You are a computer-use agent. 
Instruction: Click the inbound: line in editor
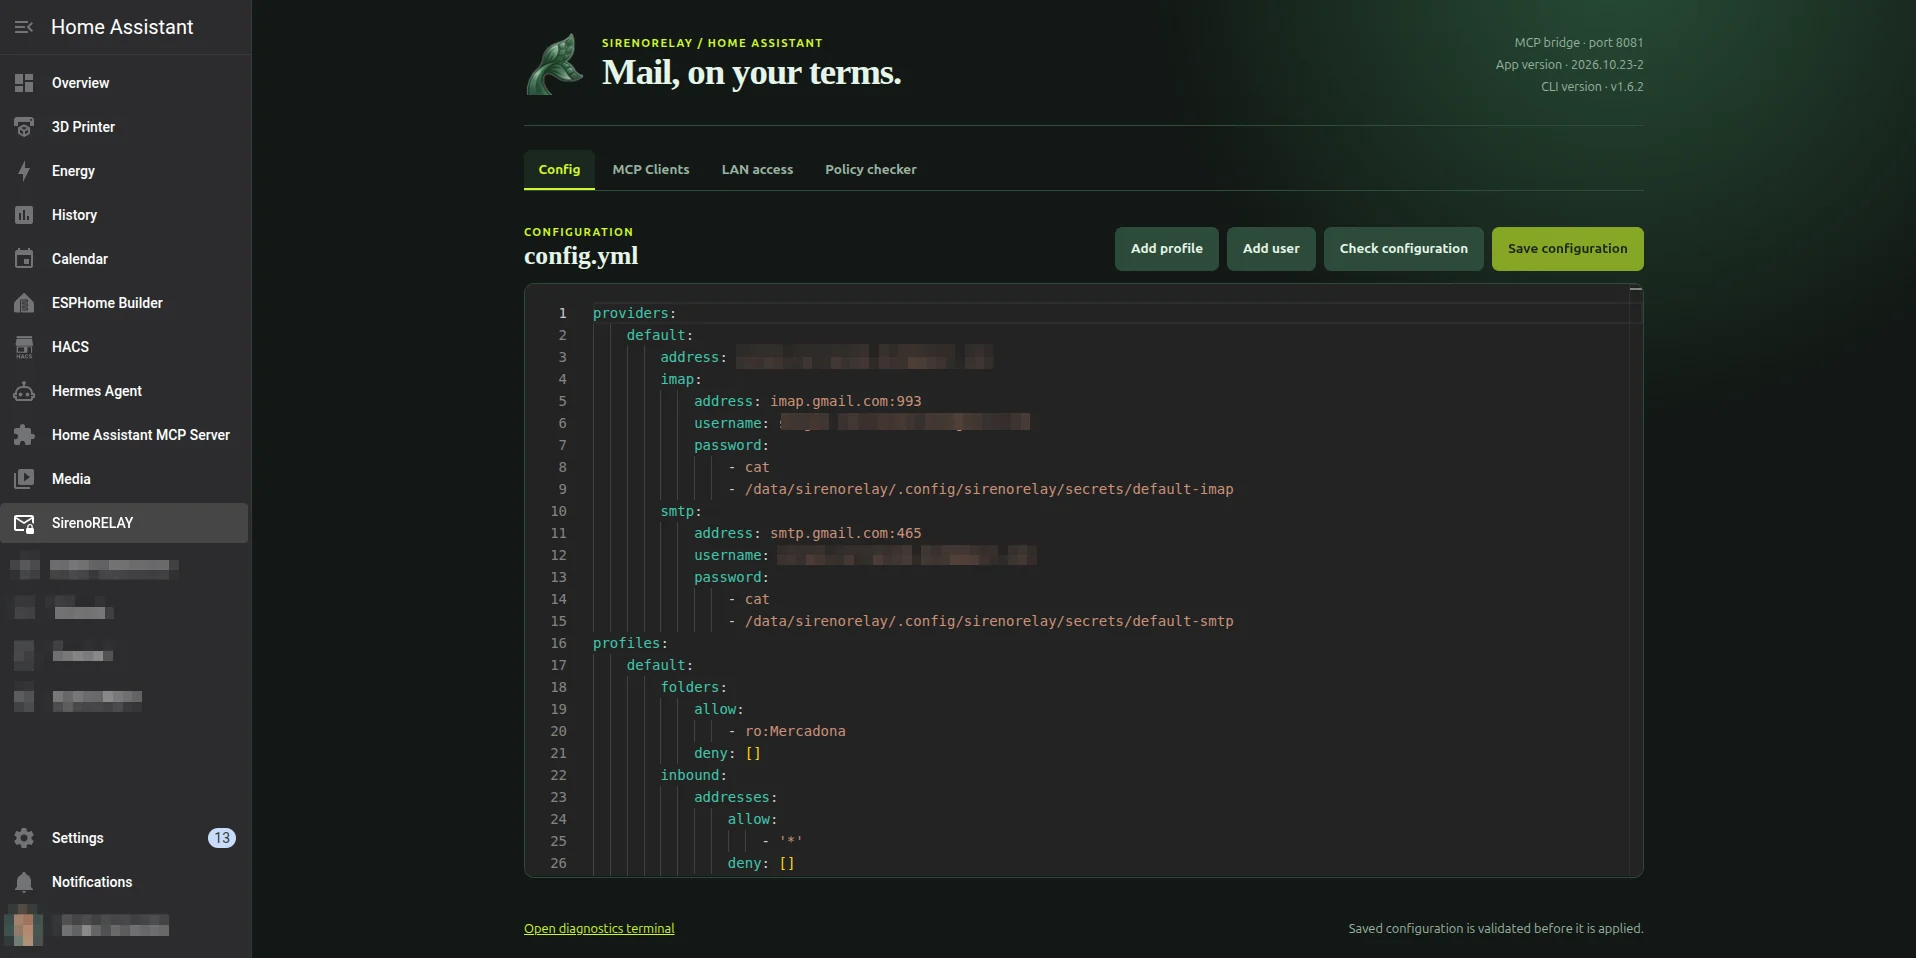[693, 775]
